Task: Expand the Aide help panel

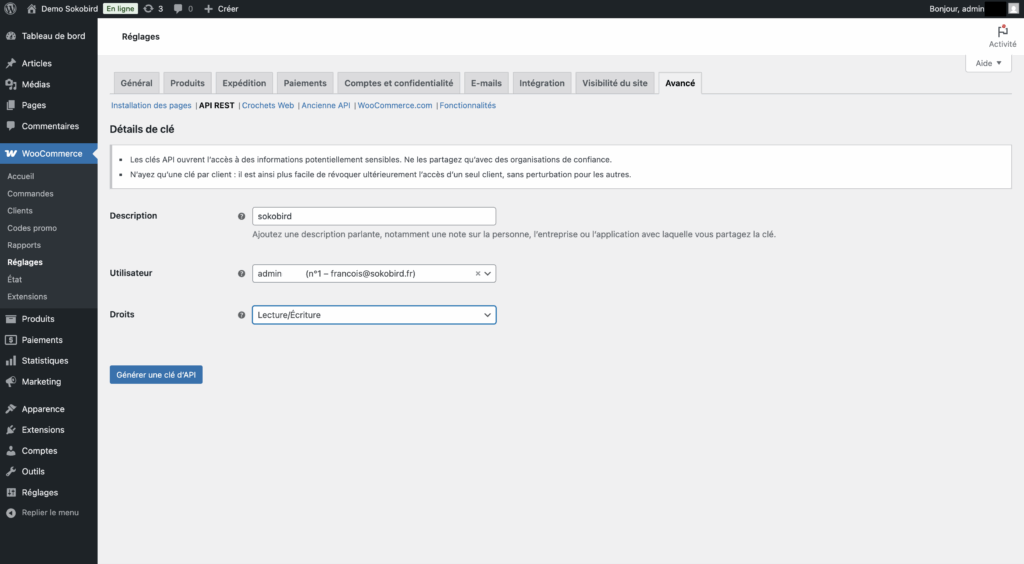Action: click(988, 63)
